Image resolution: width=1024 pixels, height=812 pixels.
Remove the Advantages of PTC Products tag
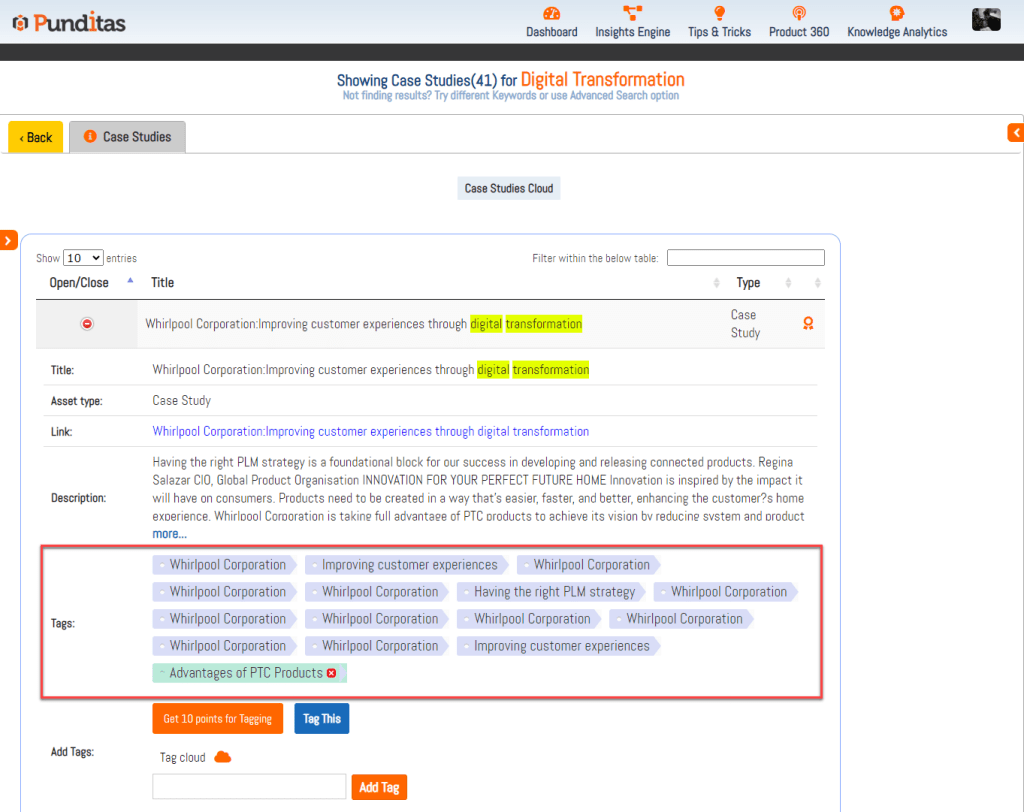[x=331, y=673]
